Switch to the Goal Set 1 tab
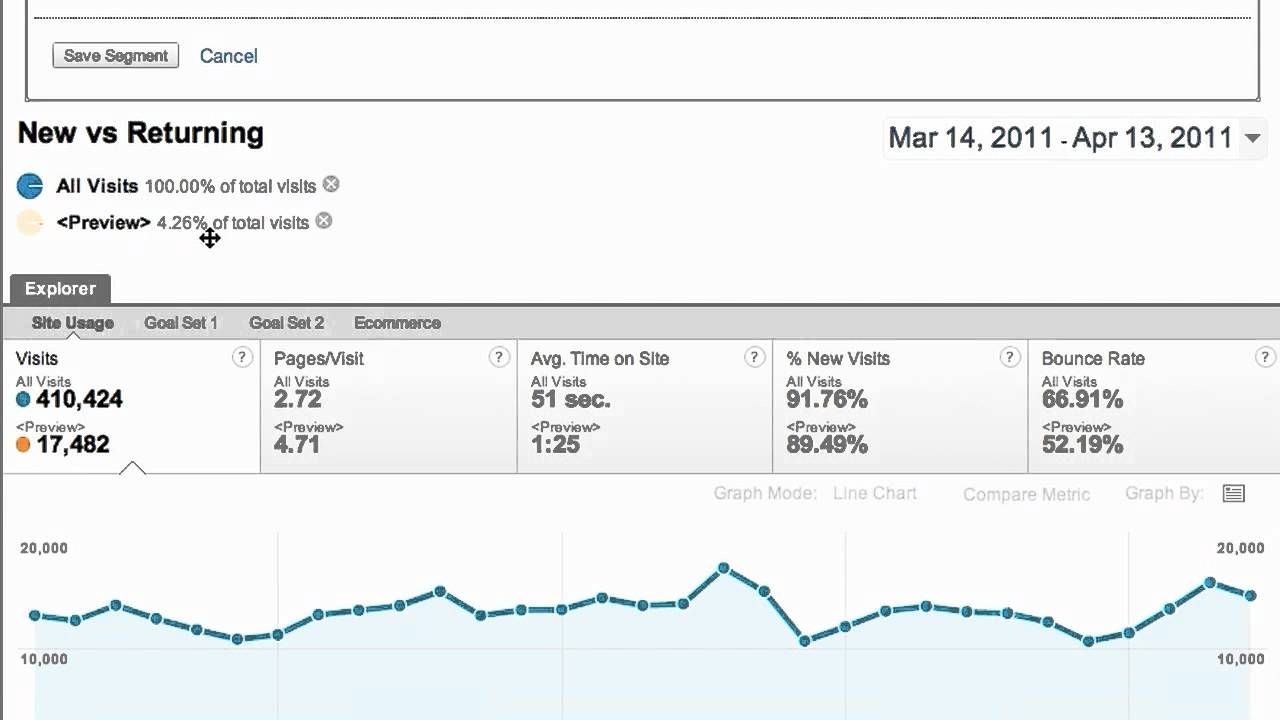 [181, 323]
